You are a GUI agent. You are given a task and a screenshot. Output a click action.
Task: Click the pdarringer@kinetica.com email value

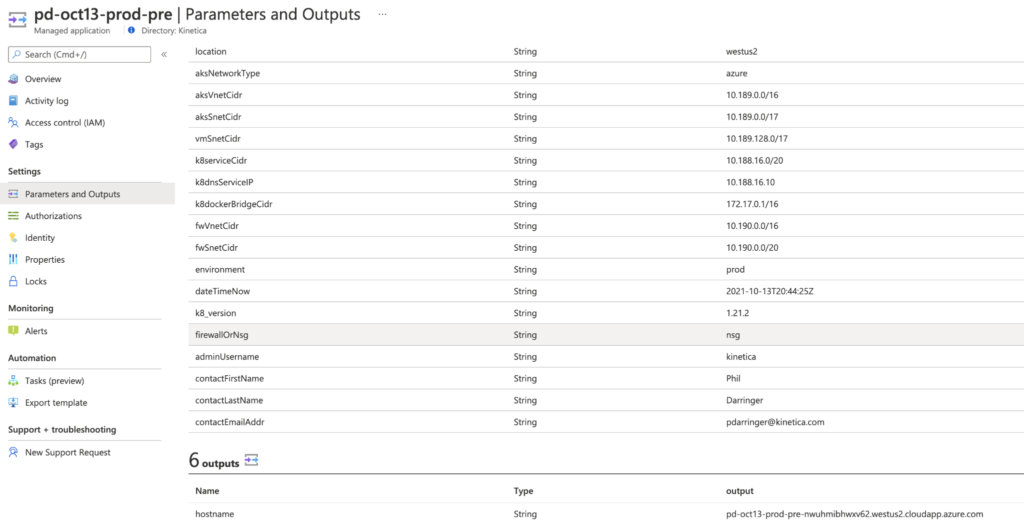point(775,422)
